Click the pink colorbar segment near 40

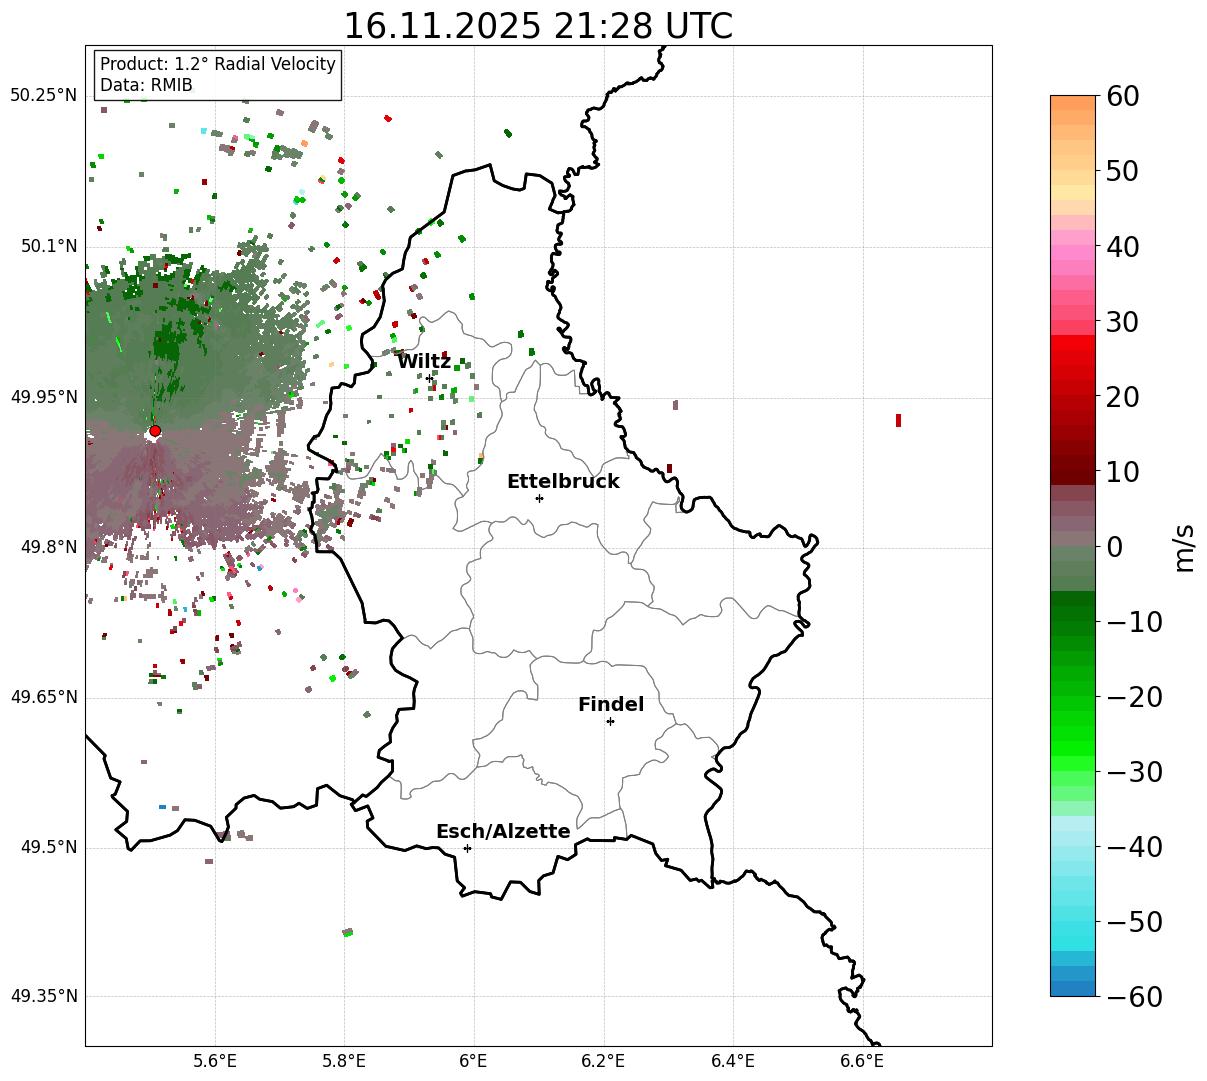[1073, 253]
